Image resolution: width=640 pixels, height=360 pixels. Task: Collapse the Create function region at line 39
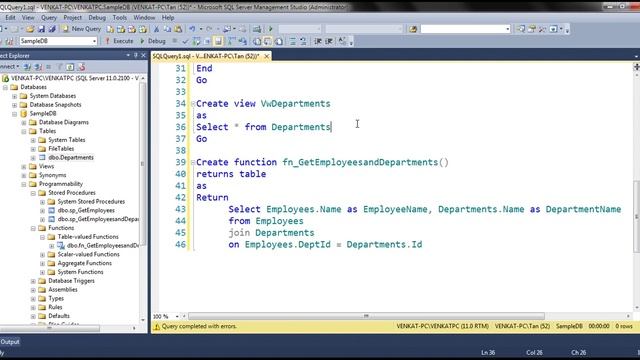point(193,162)
